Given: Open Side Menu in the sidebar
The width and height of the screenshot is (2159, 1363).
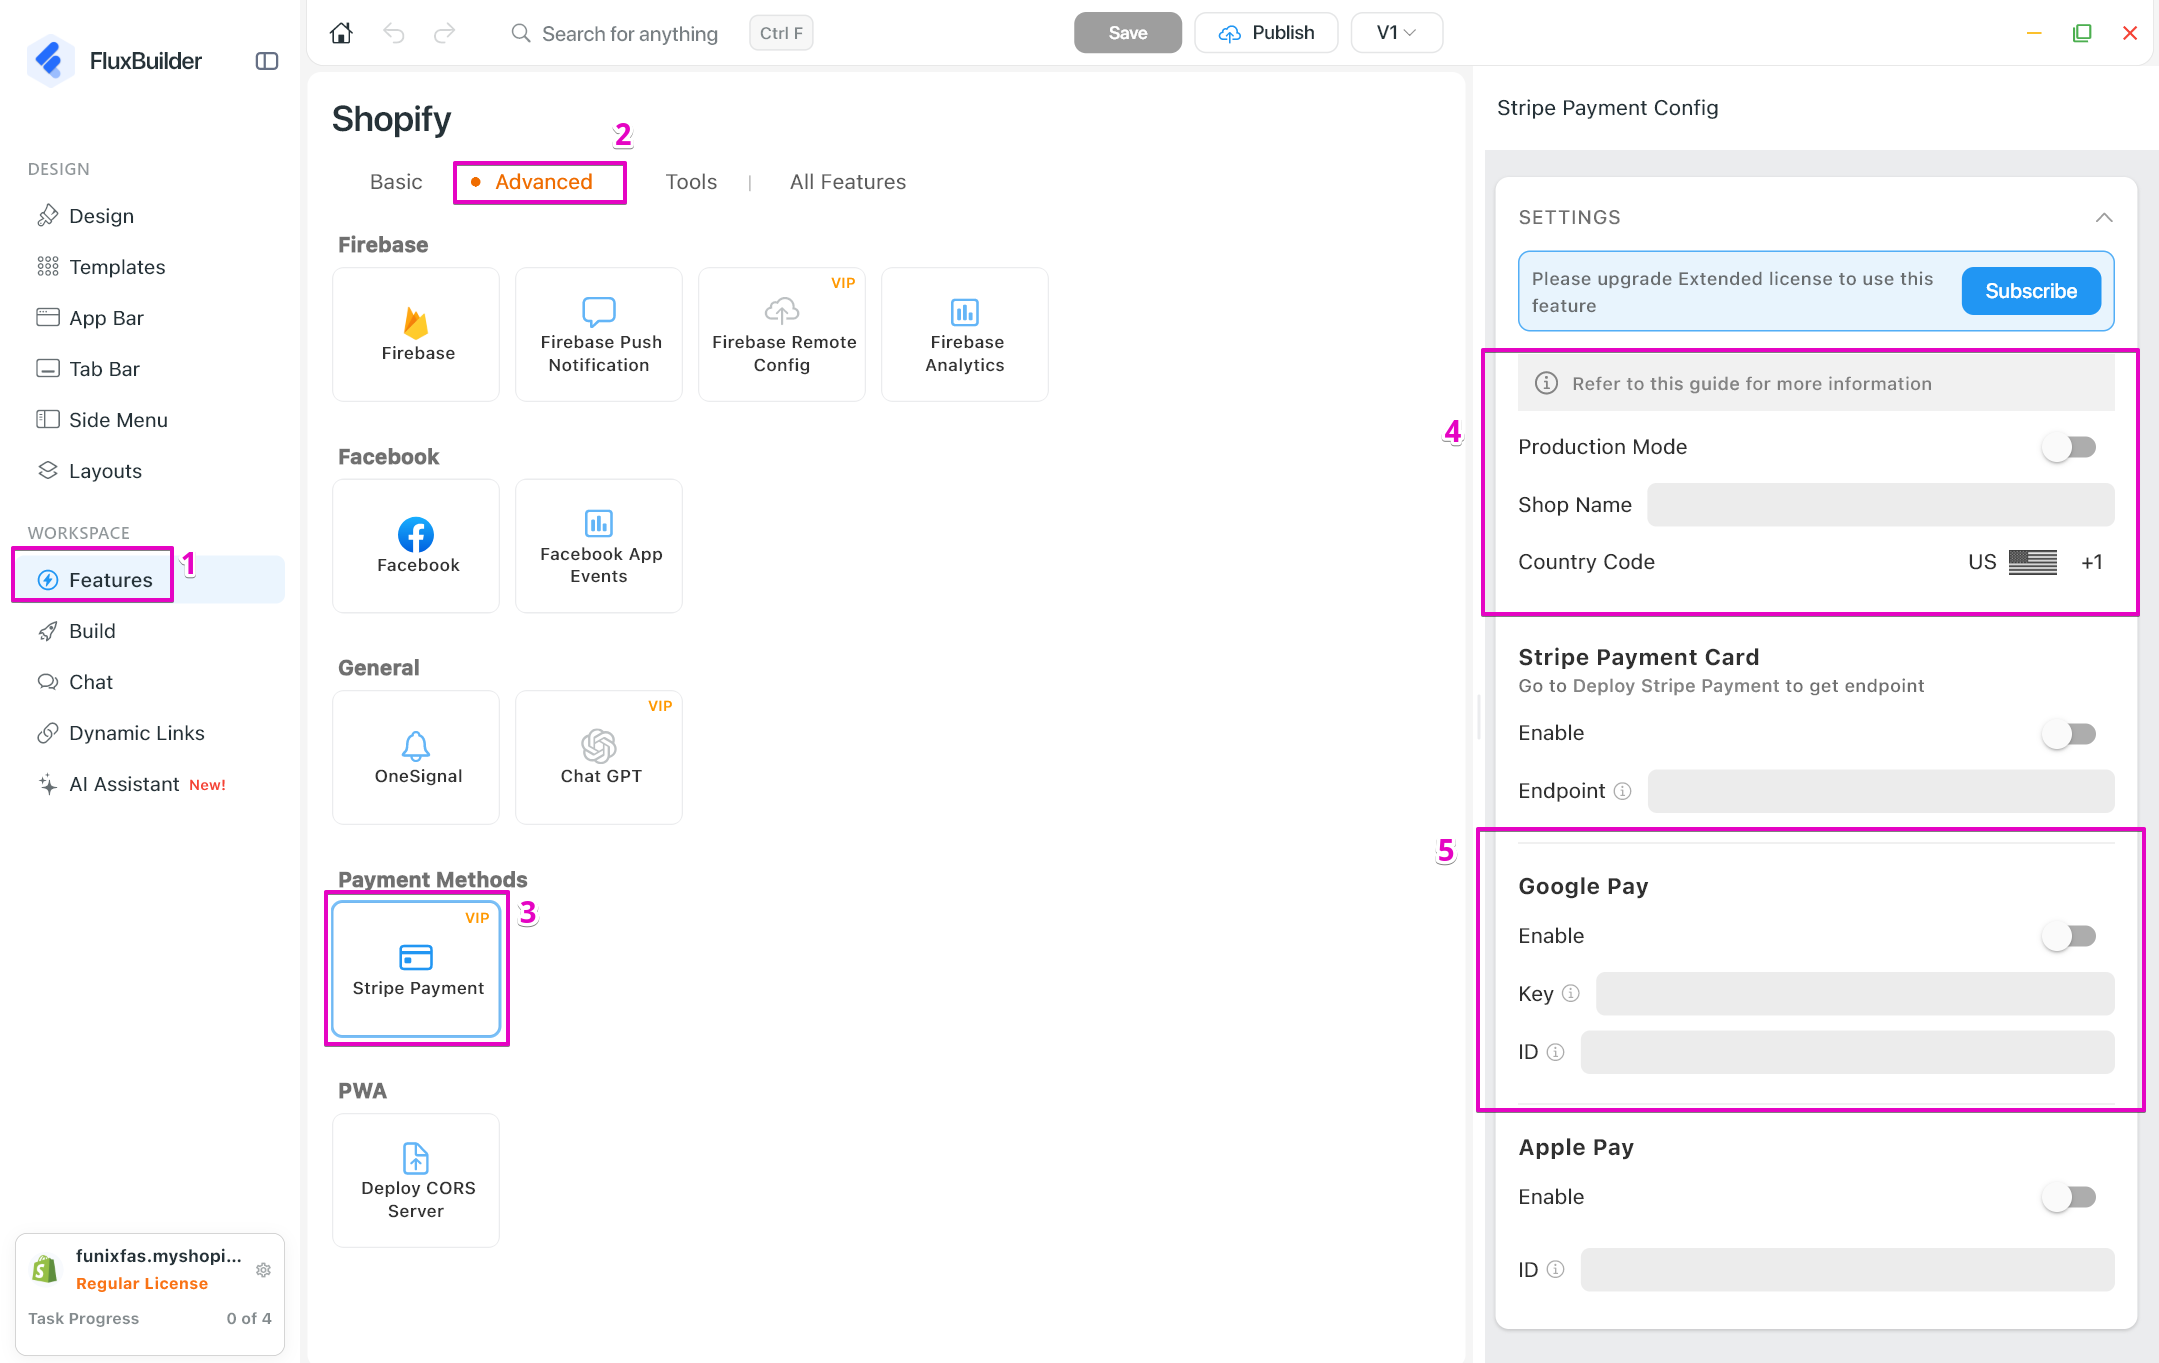Looking at the screenshot, I should point(150,420).
